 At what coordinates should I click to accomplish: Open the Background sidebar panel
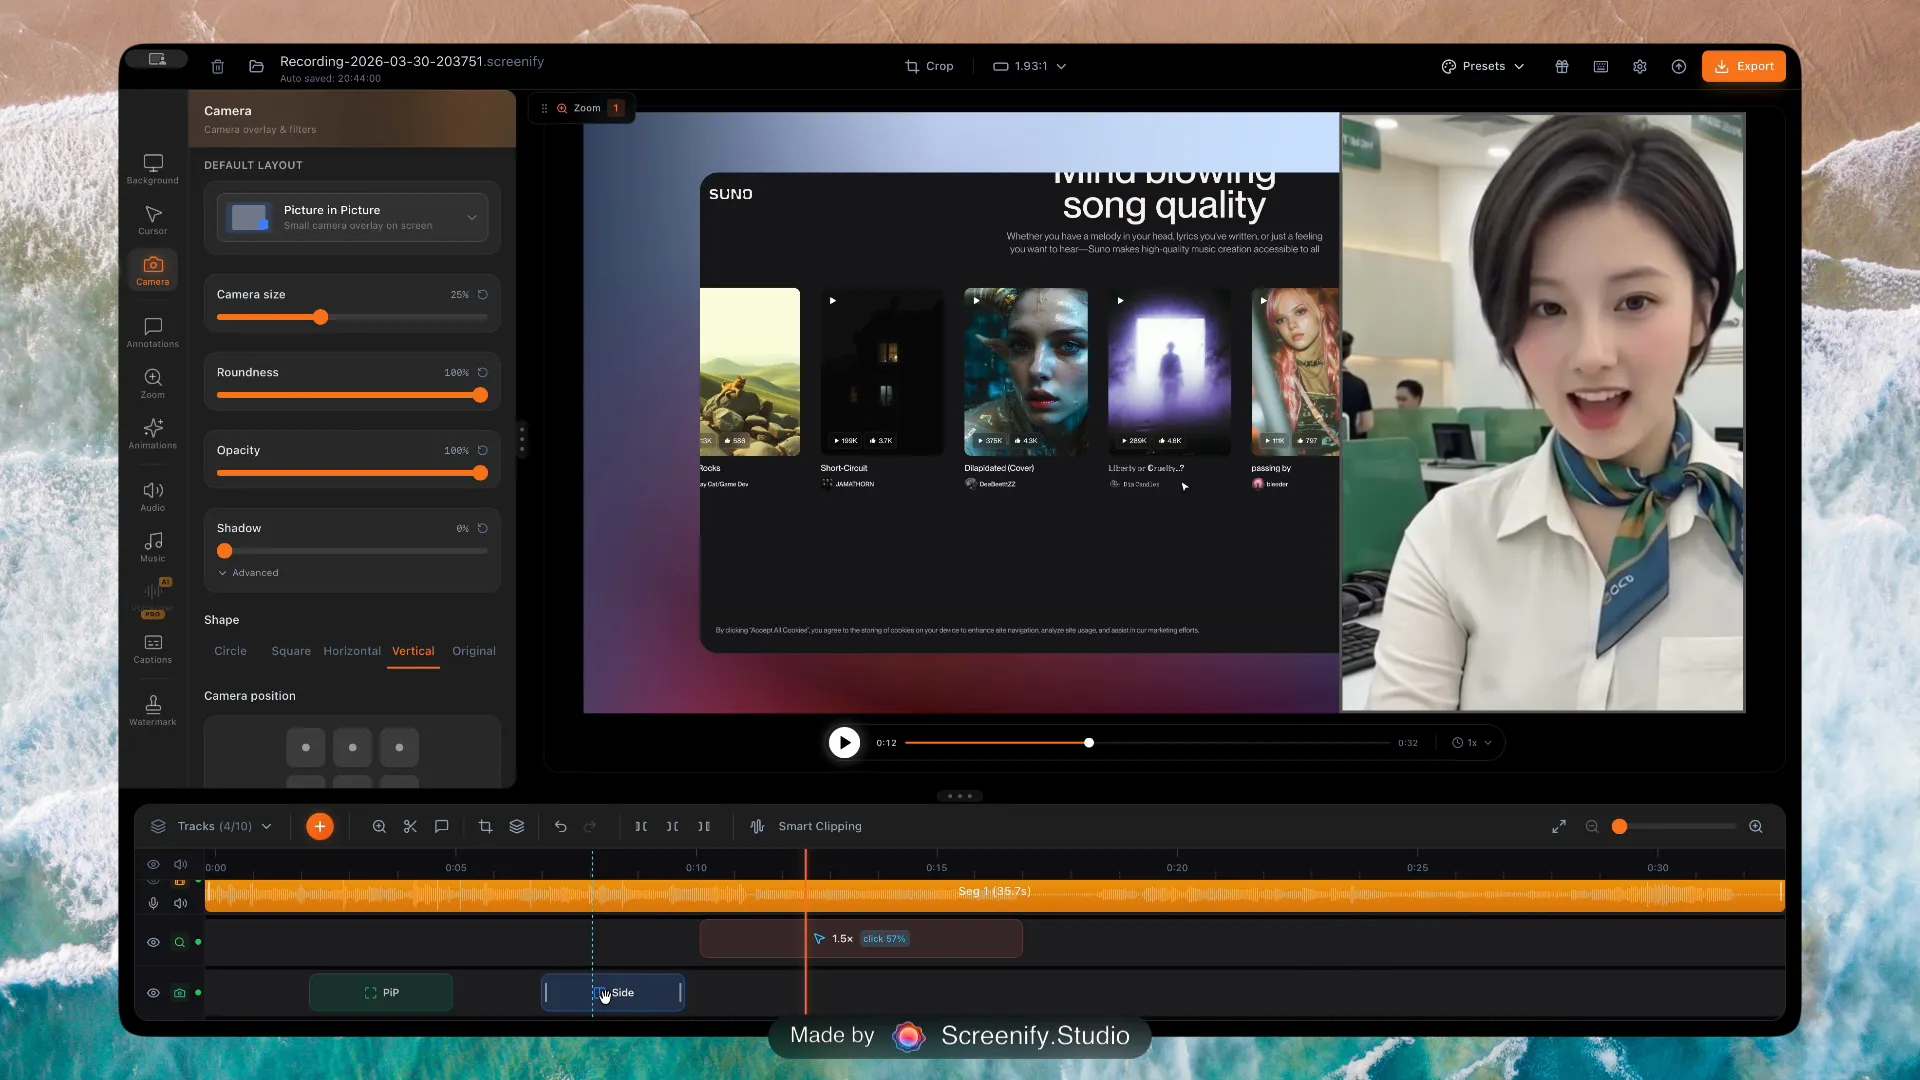pyautogui.click(x=153, y=168)
